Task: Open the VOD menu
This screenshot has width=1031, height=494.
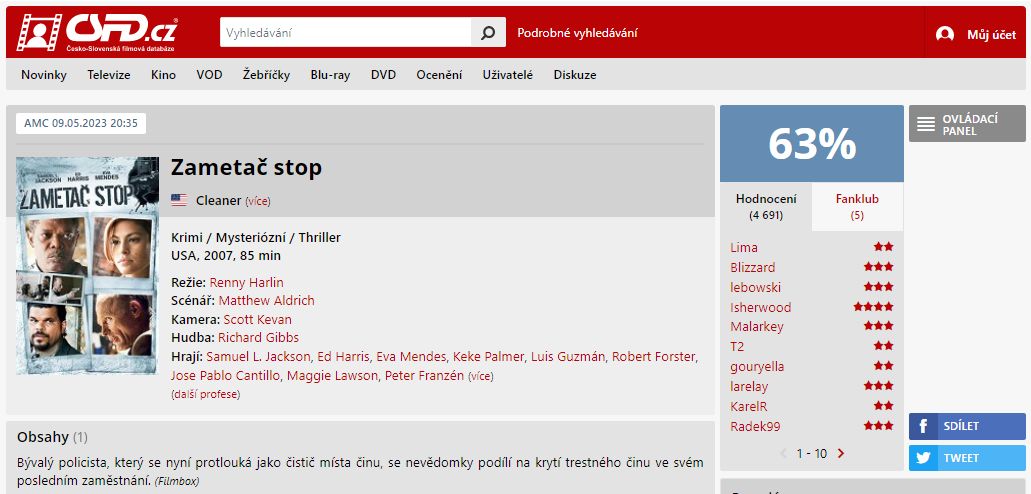Action: (209, 75)
